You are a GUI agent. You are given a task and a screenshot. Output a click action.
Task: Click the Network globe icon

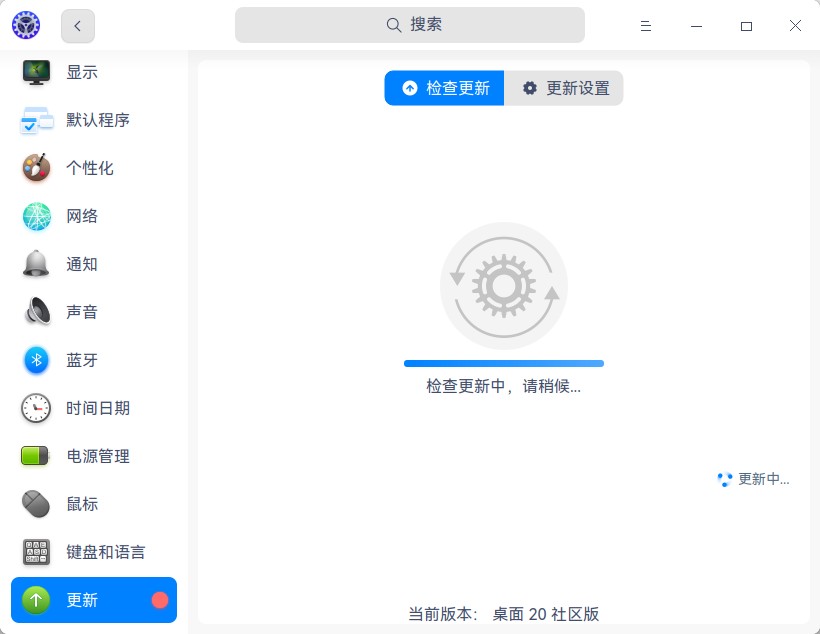(37, 216)
